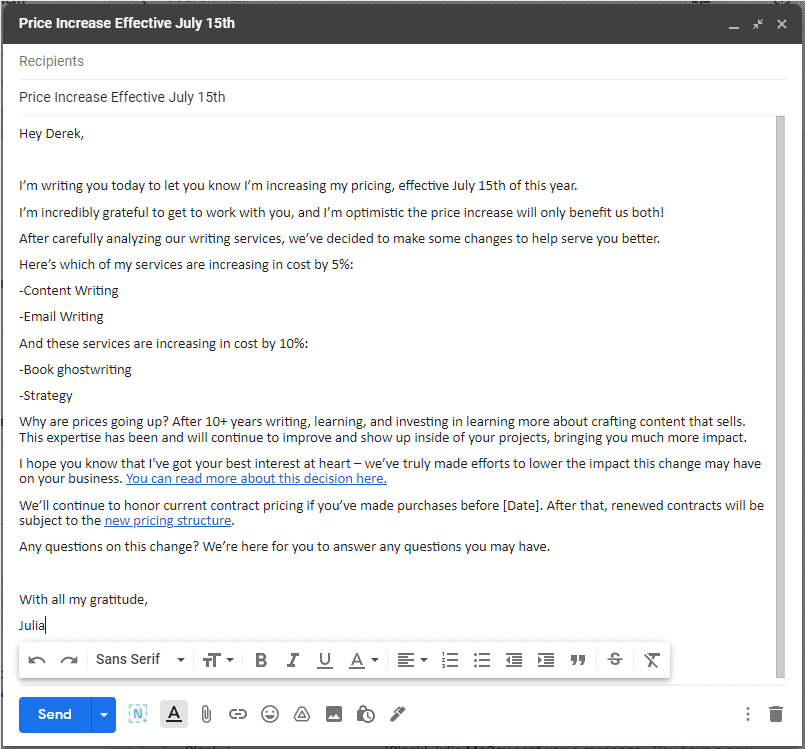
Task: Click 'Any questions on this change?' paragraph
Action: click(284, 547)
